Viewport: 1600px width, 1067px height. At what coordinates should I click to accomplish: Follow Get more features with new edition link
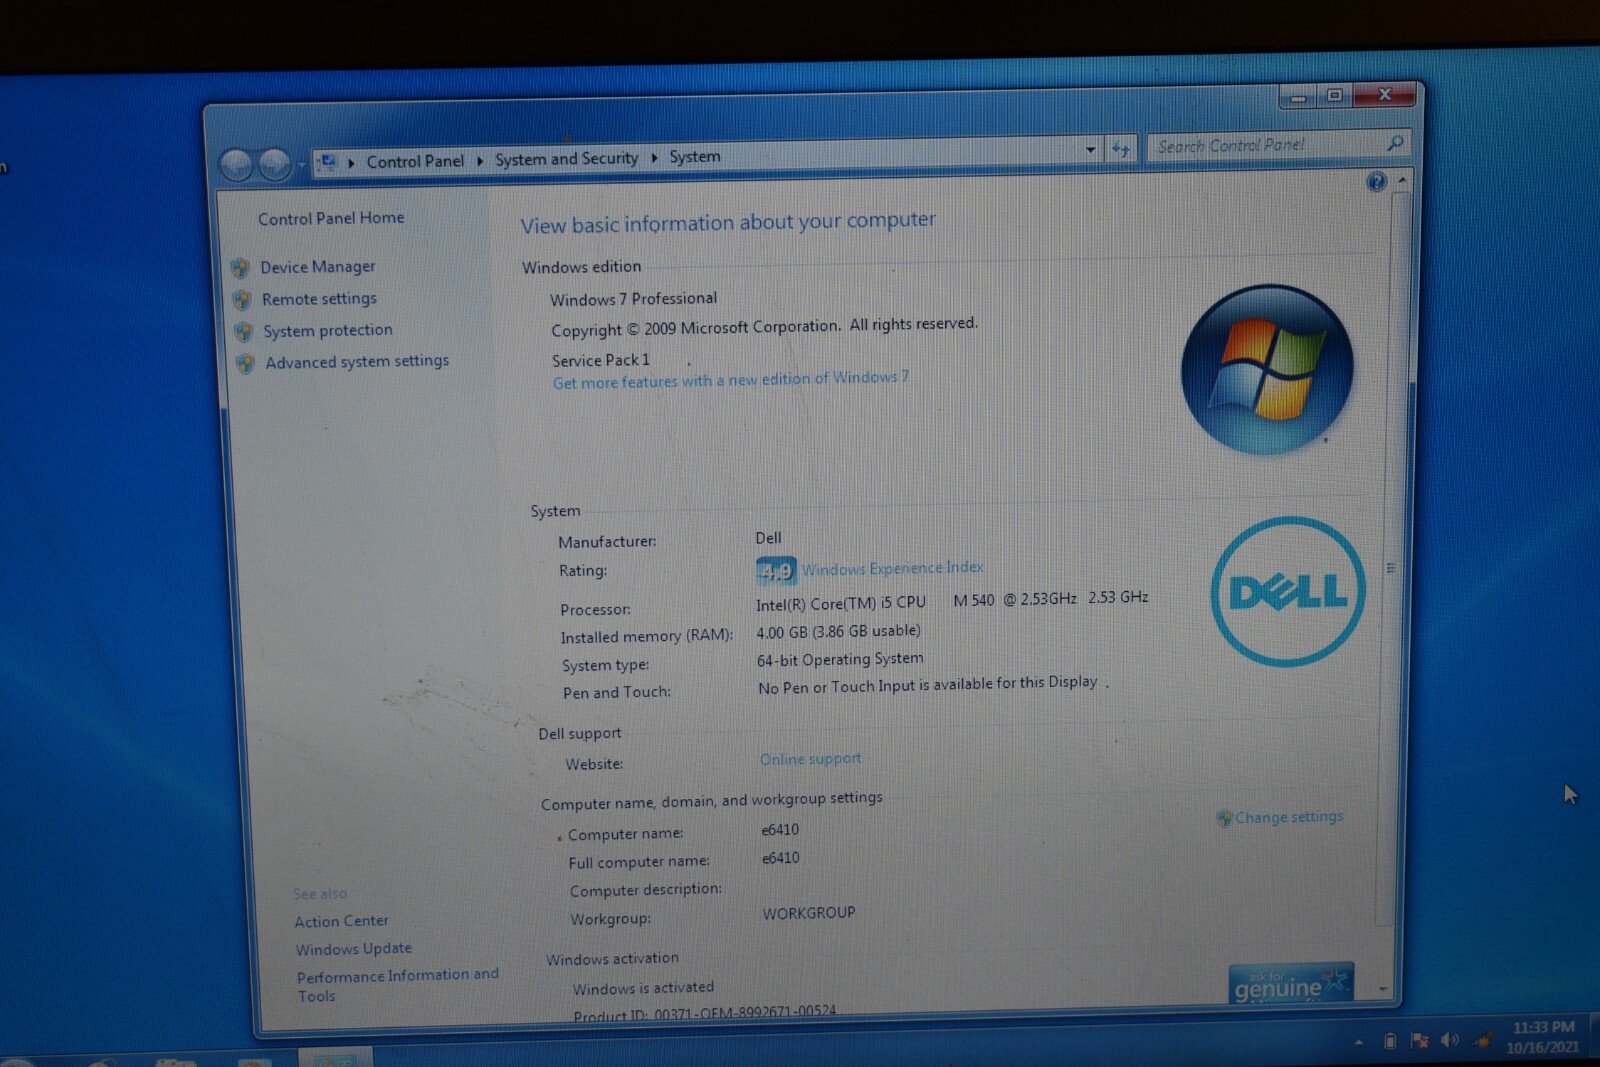coord(731,380)
